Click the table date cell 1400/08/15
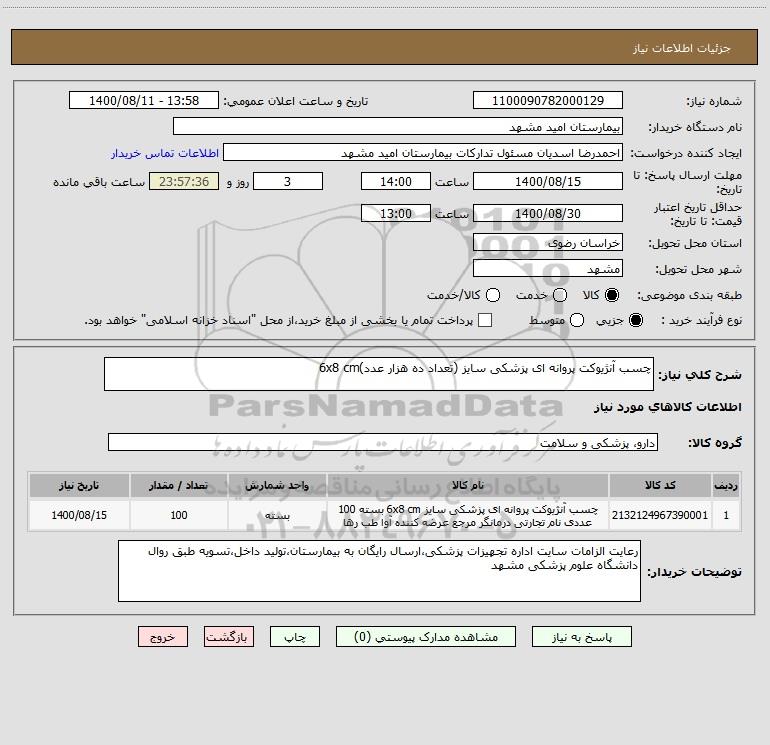The image size is (770, 745). tap(79, 515)
